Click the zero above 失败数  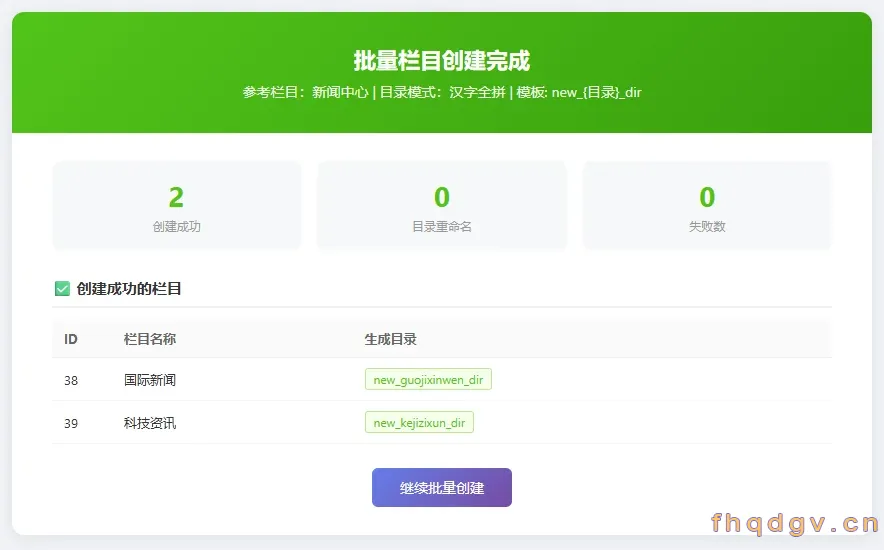pos(707,197)
